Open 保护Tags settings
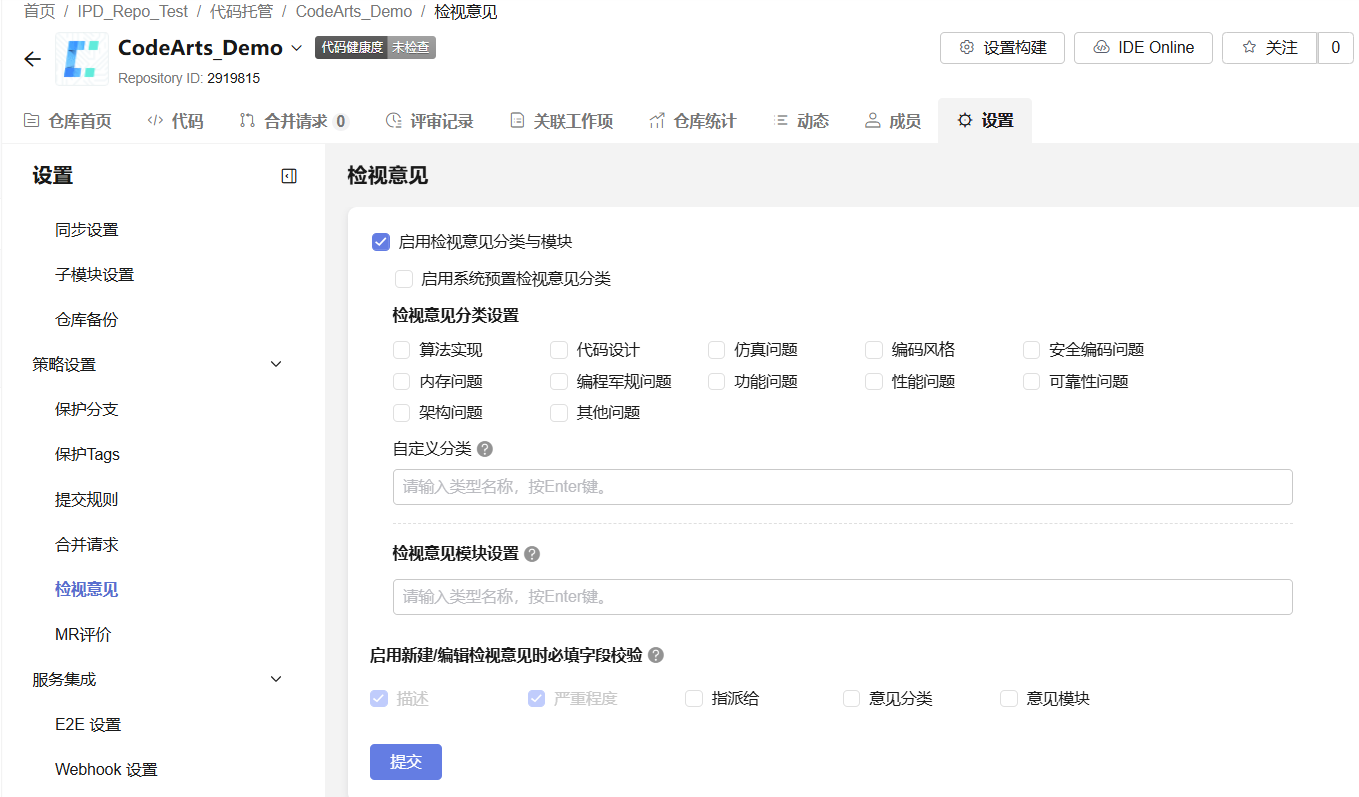1359x797 pixels. click(x=88, y=455)
